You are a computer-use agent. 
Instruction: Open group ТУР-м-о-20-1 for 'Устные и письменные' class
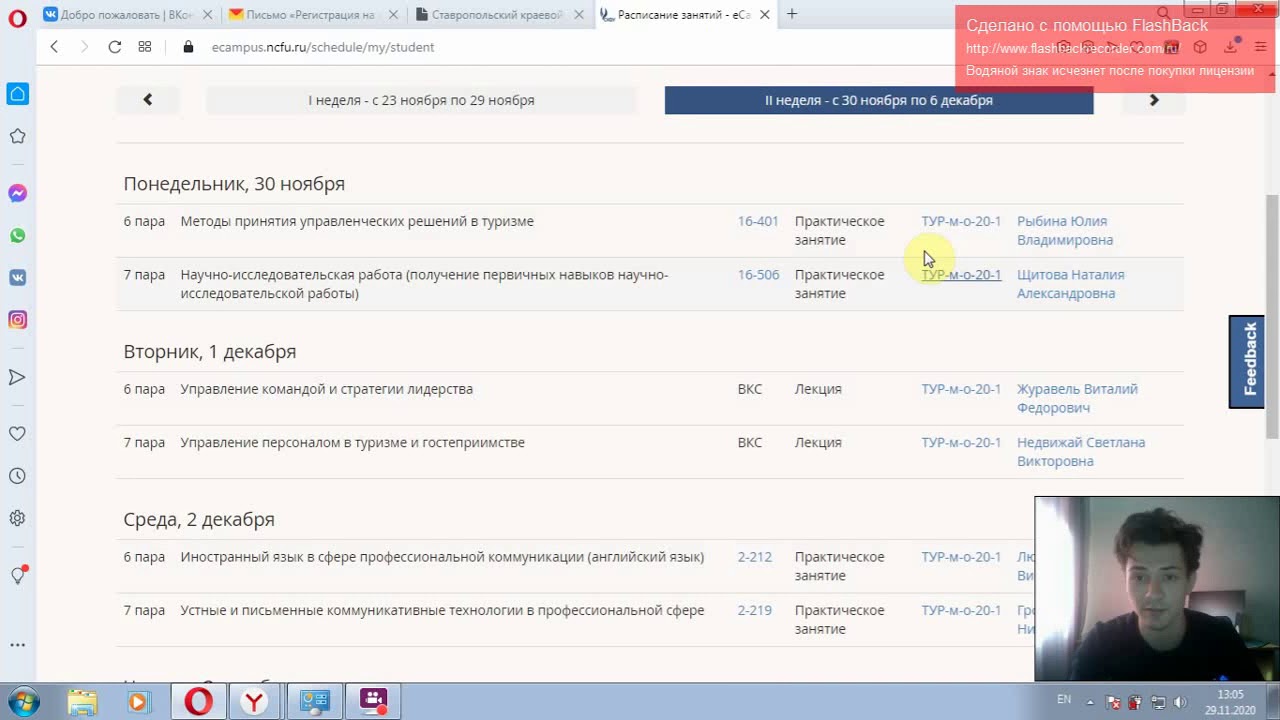click(x=961, y=611)
